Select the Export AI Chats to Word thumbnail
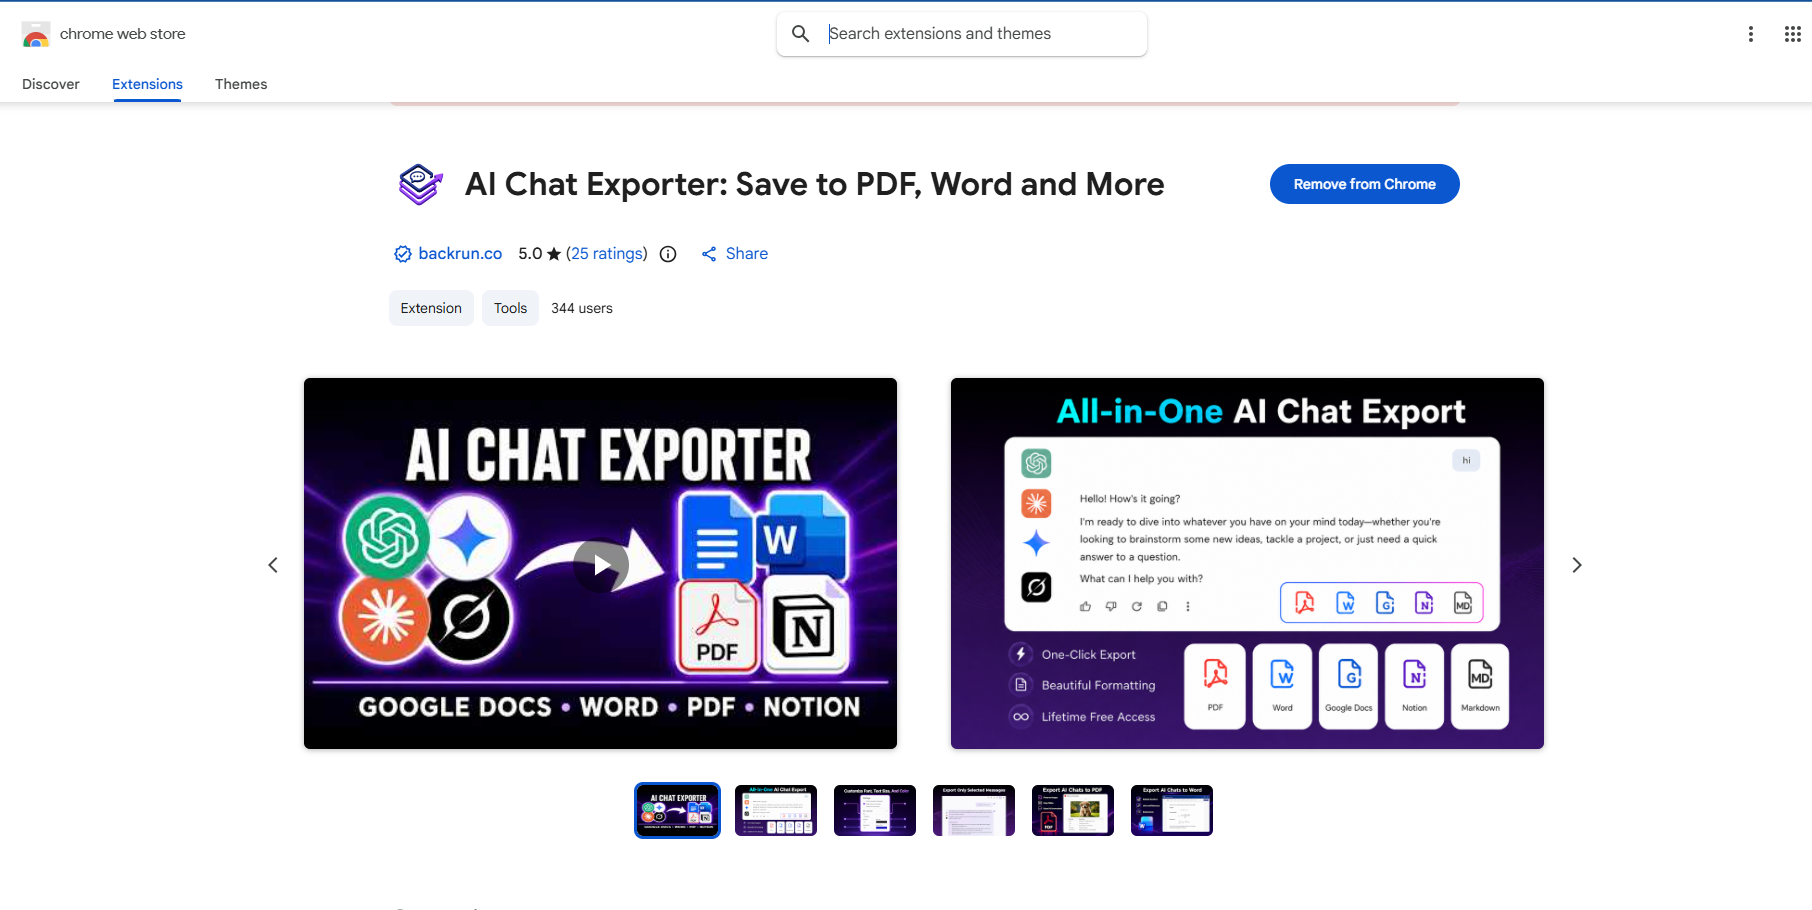Image resolution: width=1812 pixels, height=910 pixels. point(1172,810)
